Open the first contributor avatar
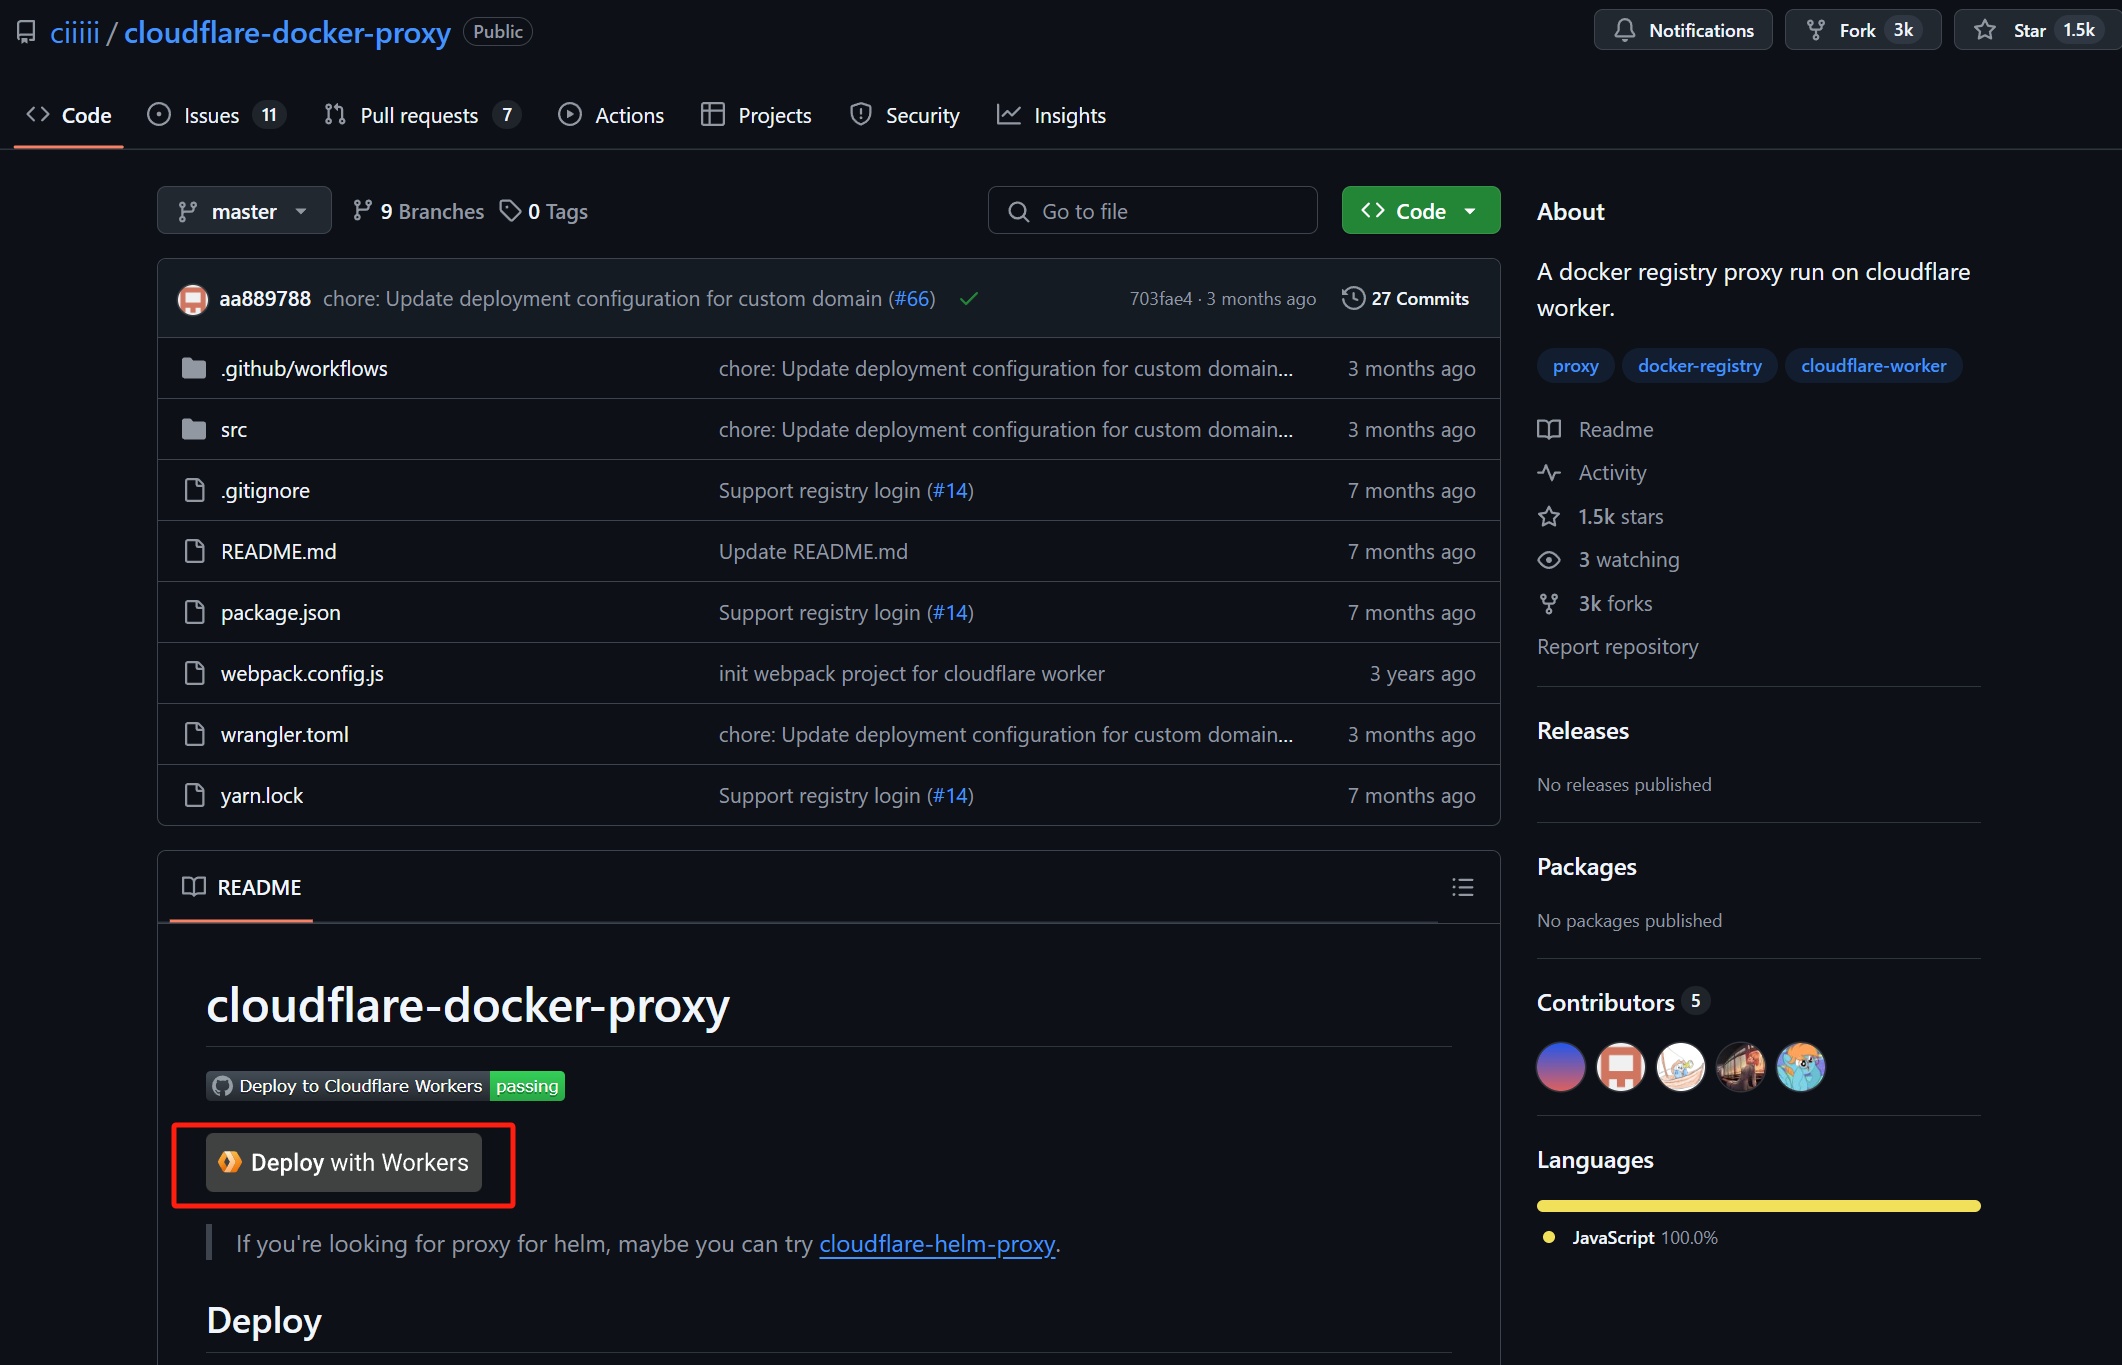 [1560, 1066]
